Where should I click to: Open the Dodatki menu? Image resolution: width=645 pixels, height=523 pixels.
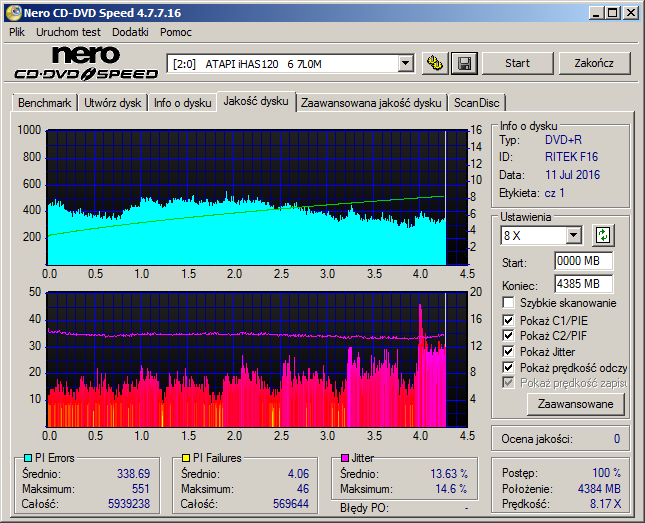pos(130,32)
